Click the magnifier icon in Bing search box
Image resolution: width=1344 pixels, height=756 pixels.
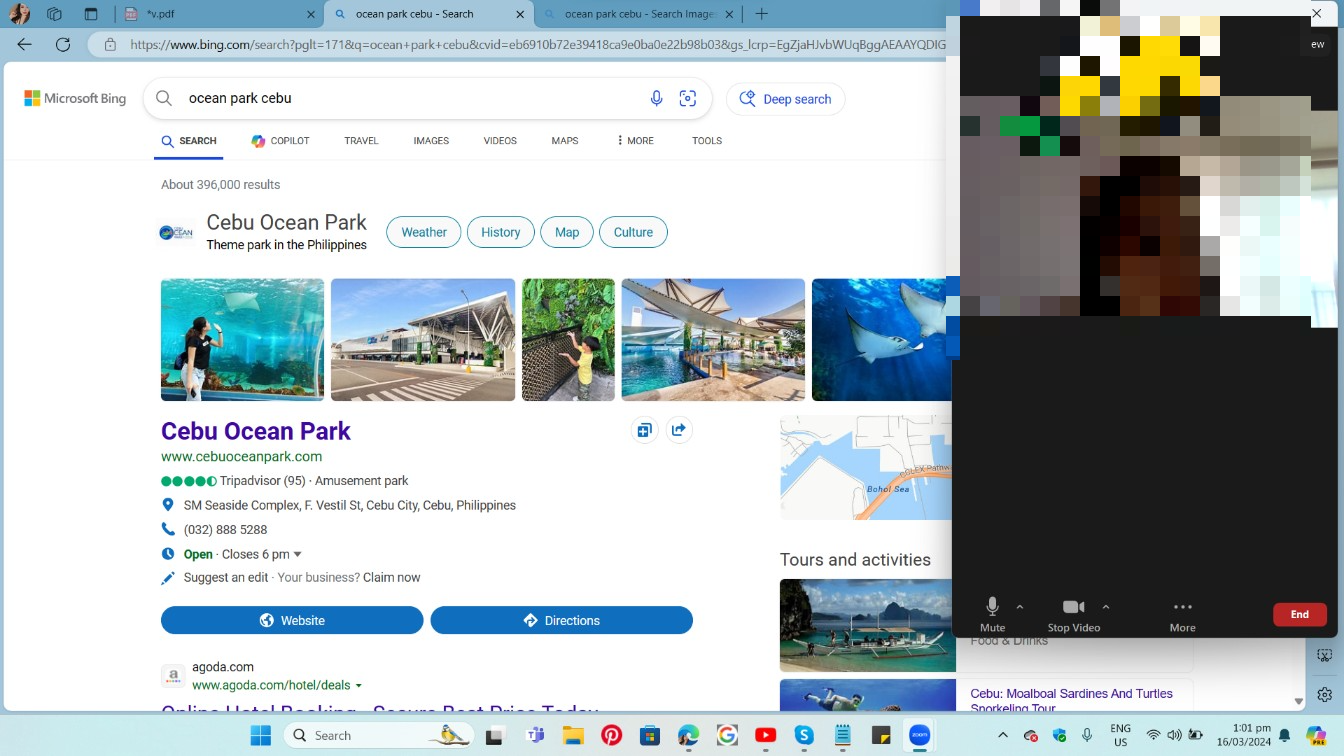point(164,98)
